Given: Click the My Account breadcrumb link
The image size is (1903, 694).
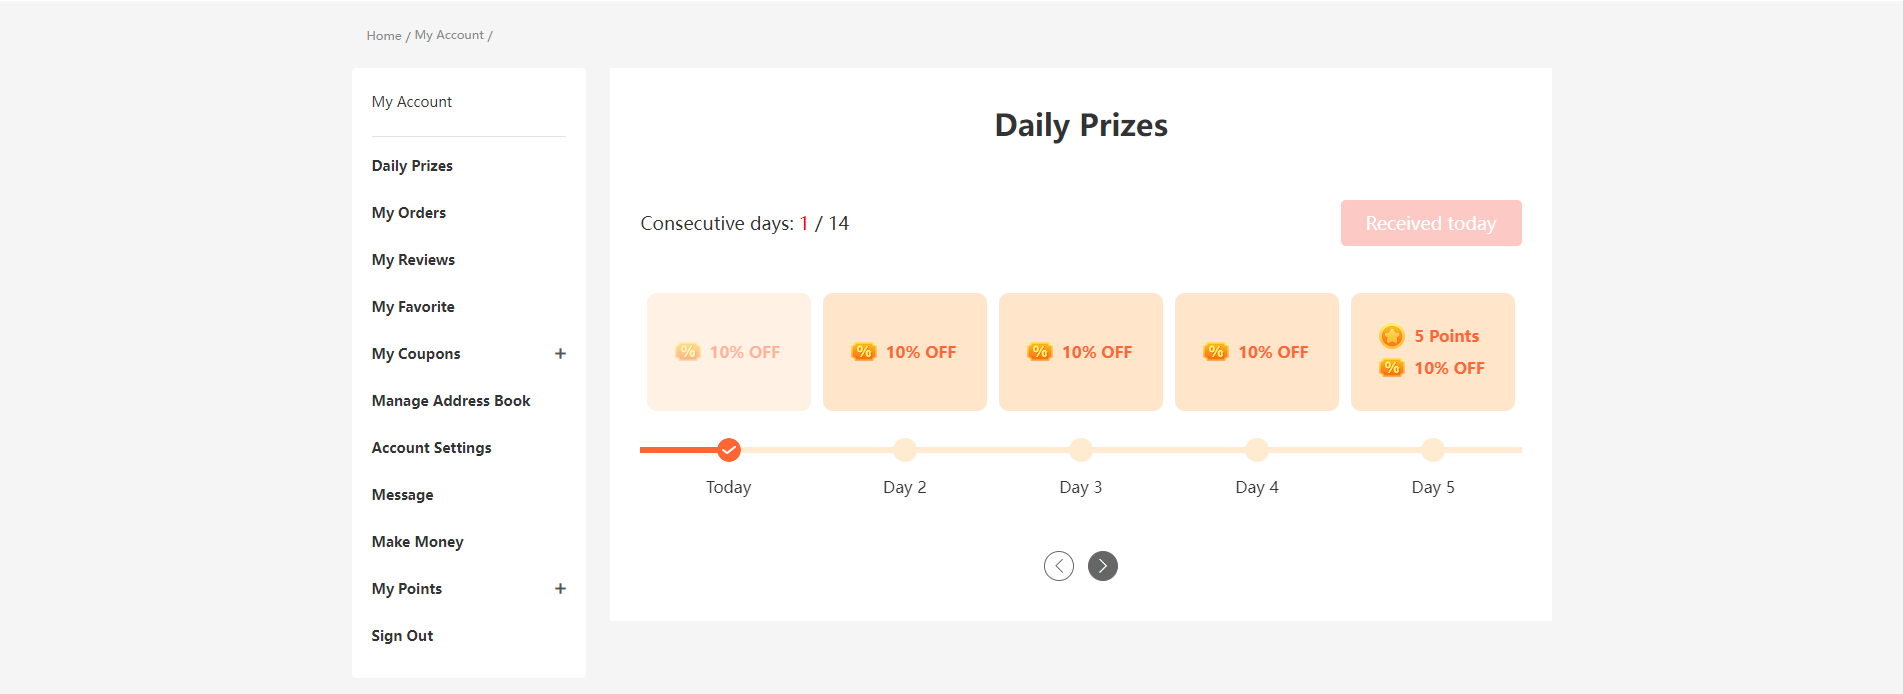Looking at the screenshot, I should [x=449, y=35].
